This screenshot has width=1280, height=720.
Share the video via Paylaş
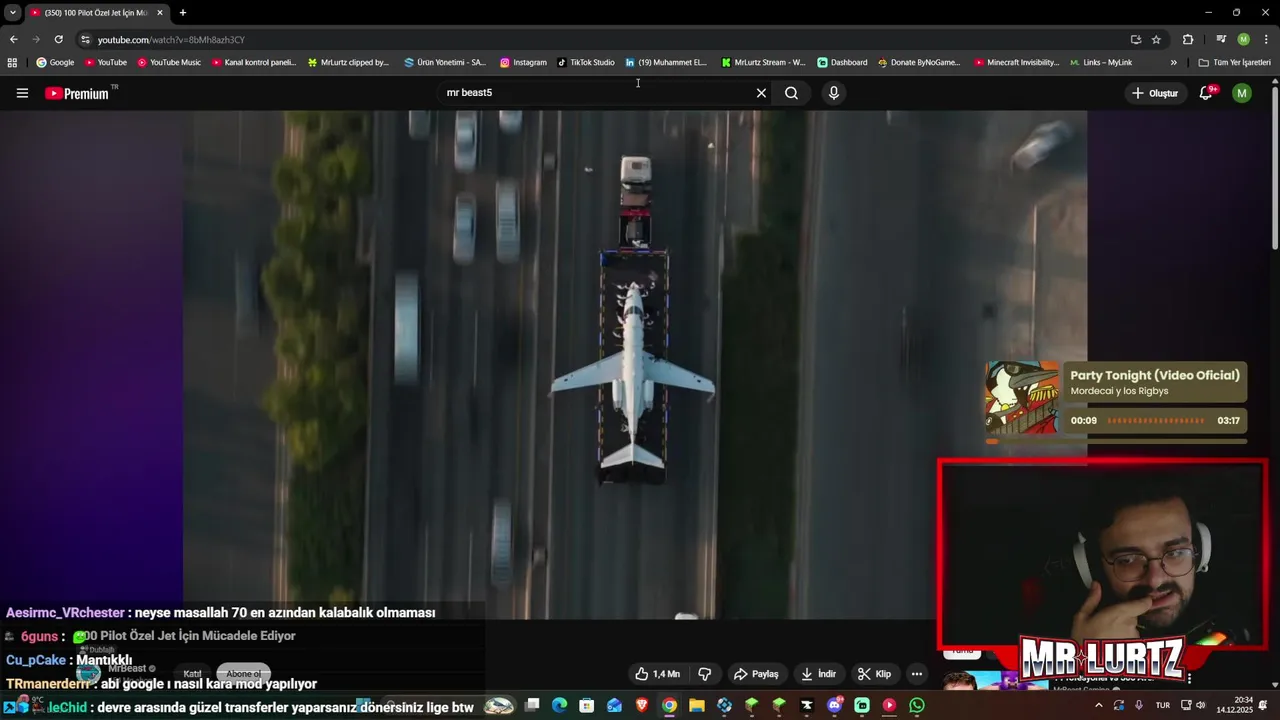[755, 674]
